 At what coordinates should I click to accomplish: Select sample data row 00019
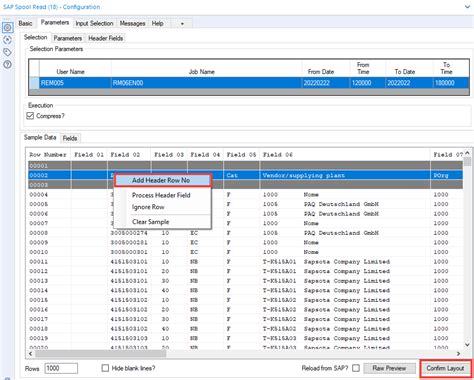coord(246,338)
